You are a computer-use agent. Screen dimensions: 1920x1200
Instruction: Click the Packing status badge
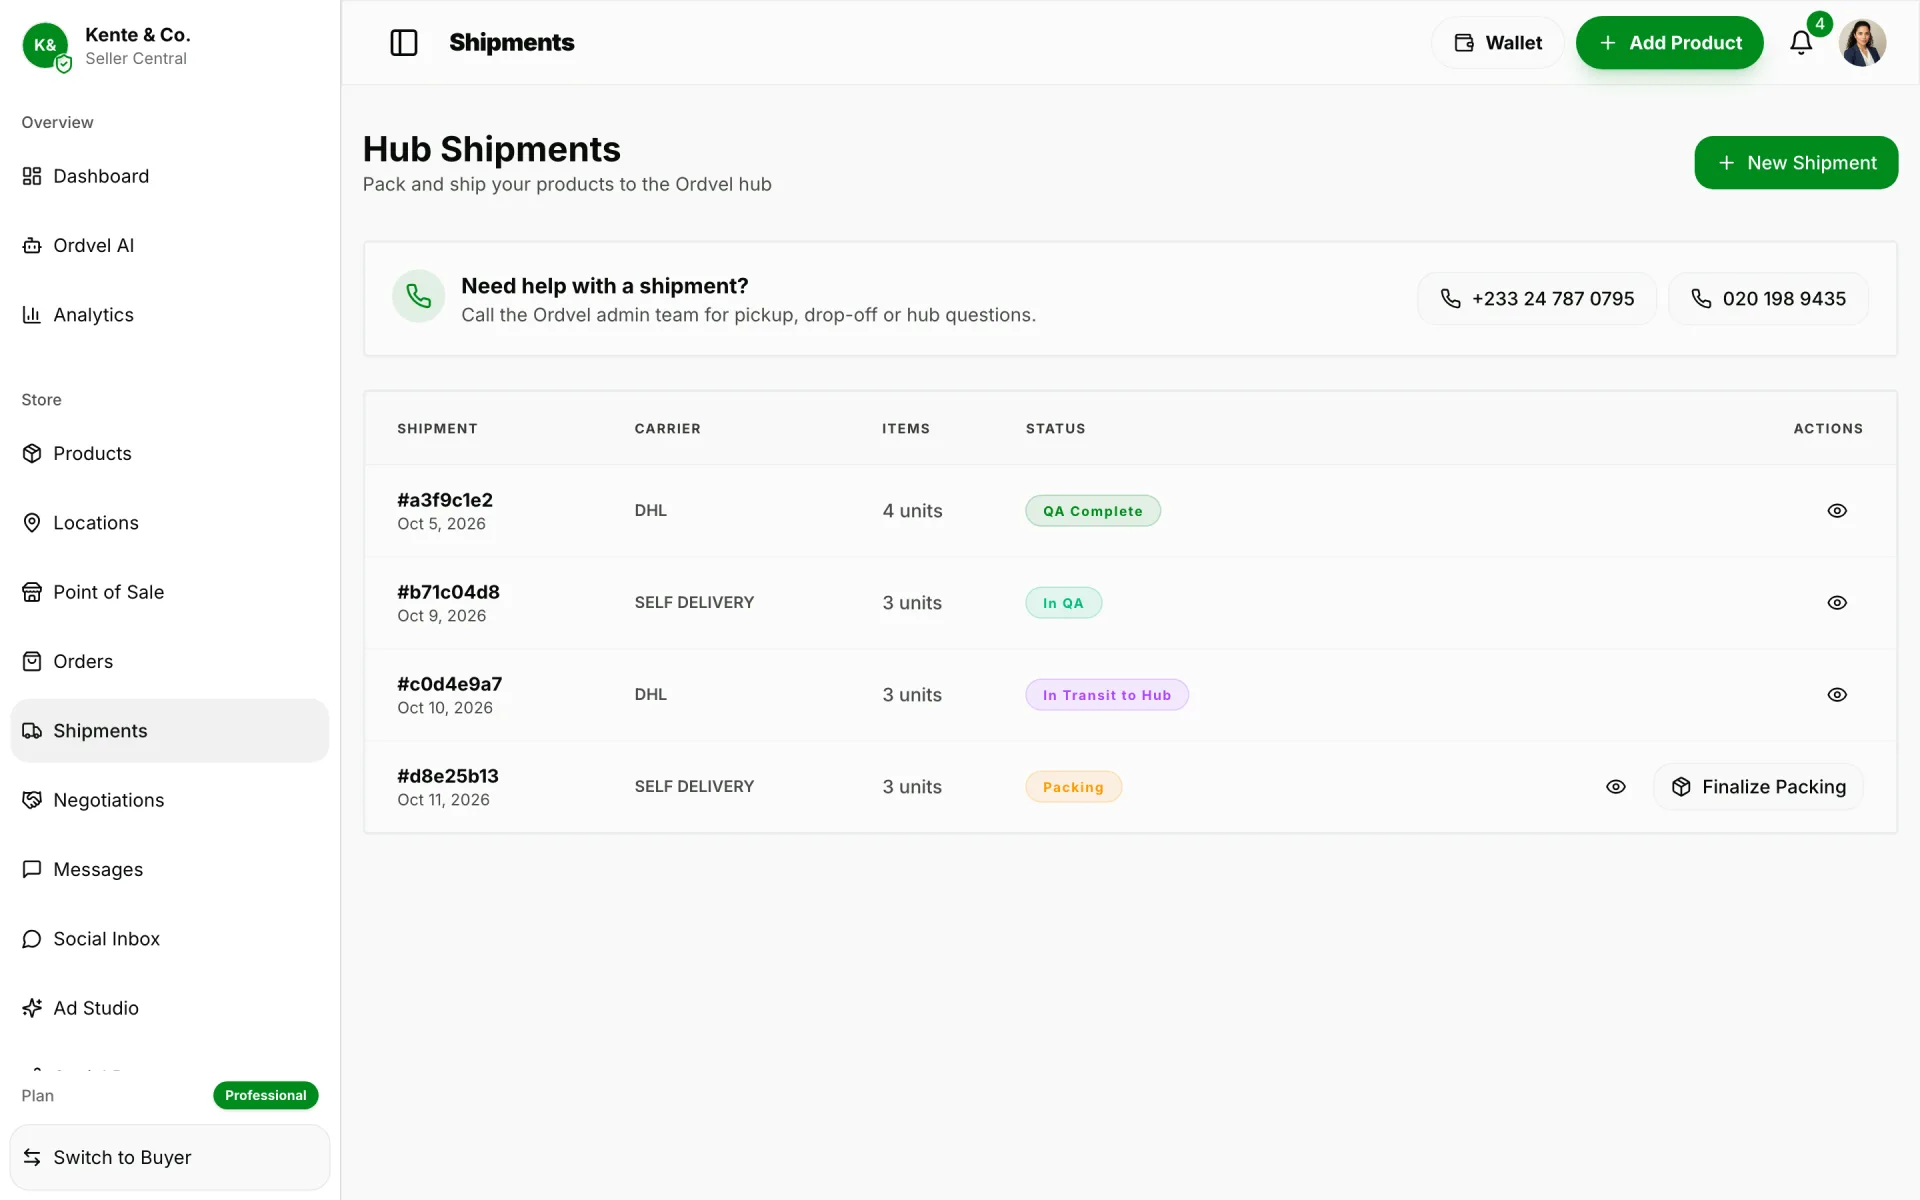coord(1073,787)
